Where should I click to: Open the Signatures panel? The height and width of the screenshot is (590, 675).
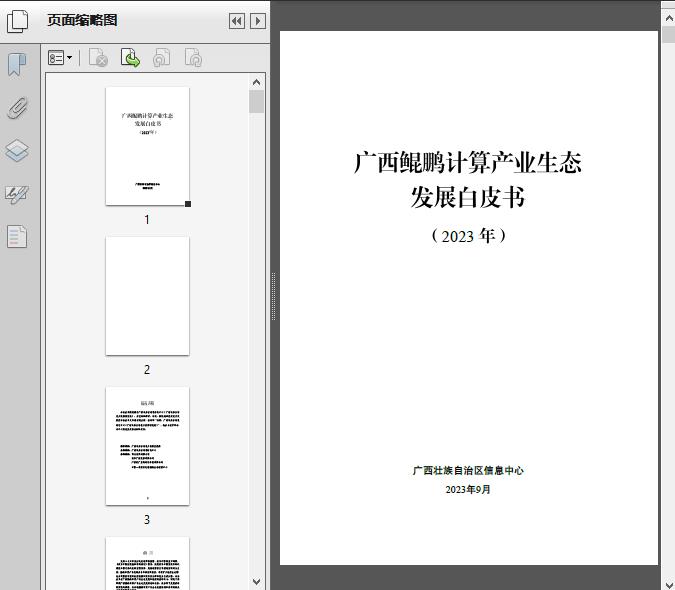pyautogui.click(x=17, y=194)
